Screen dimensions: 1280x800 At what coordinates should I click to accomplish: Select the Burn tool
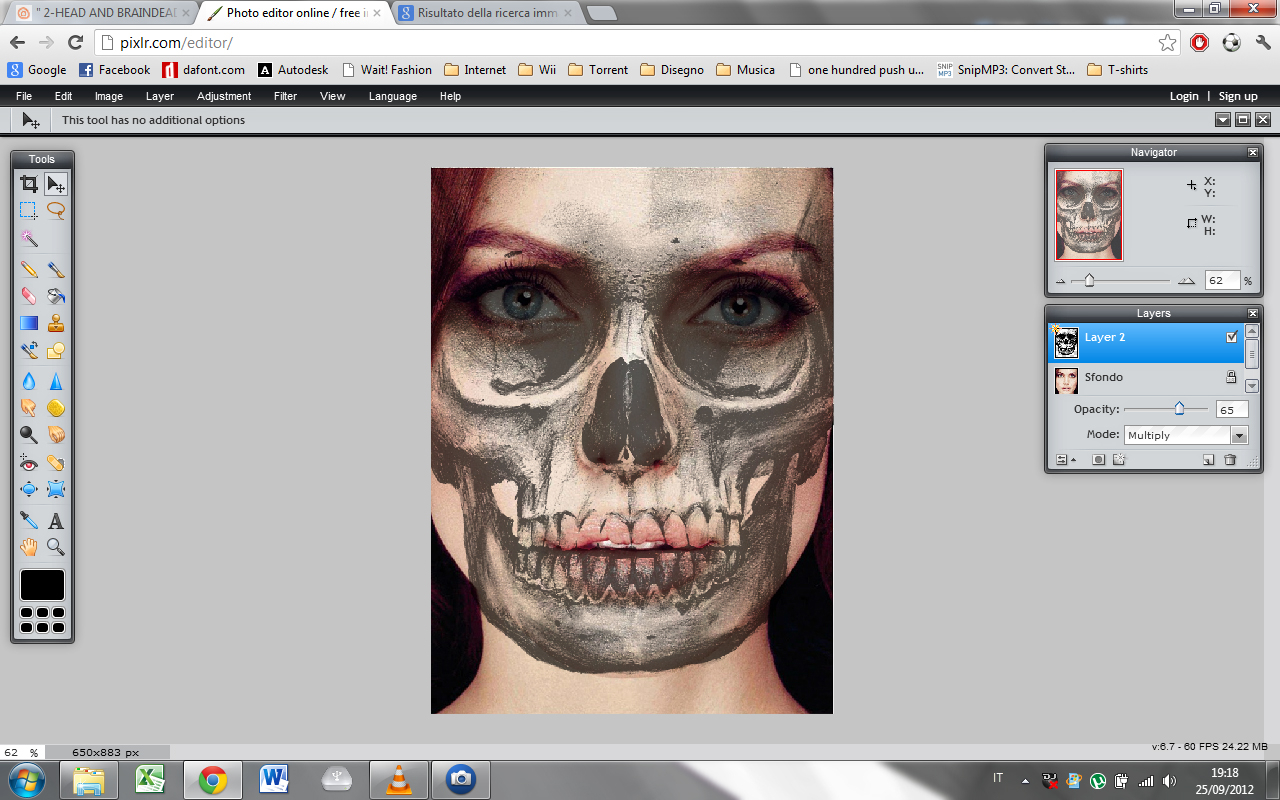(x=56, y=435)
